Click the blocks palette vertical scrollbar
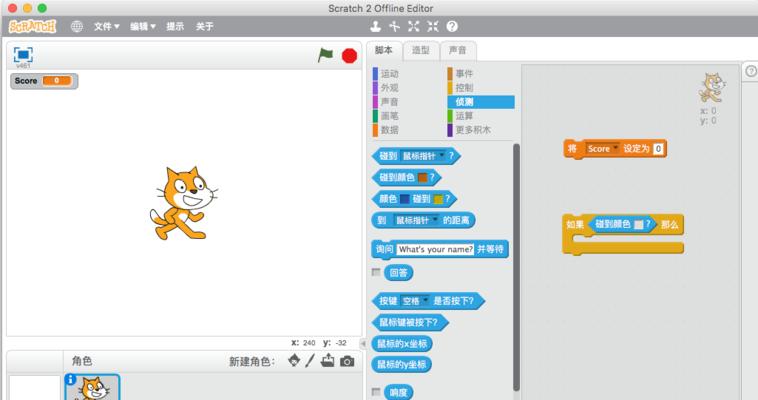 click(x=516, y=267)
